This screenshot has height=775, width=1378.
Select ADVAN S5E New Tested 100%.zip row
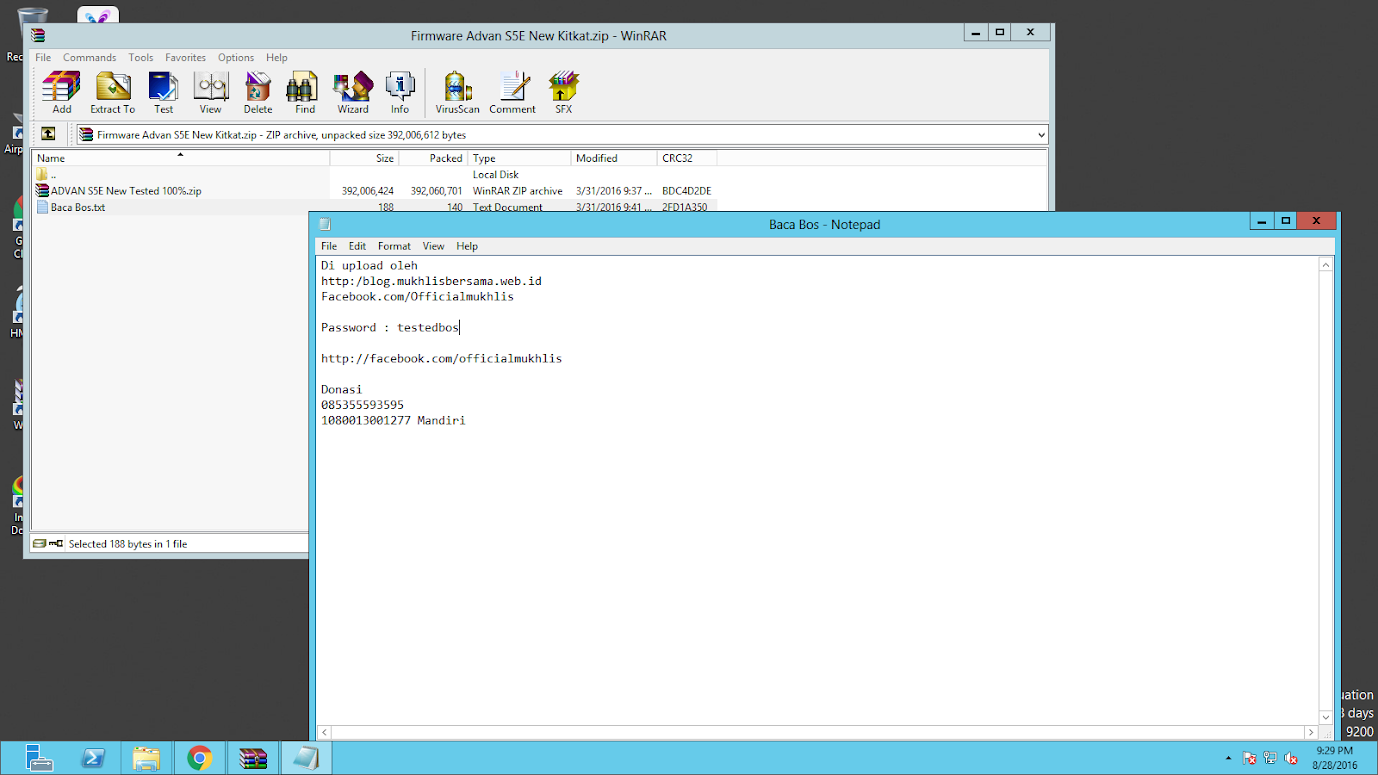click(375, 191)
